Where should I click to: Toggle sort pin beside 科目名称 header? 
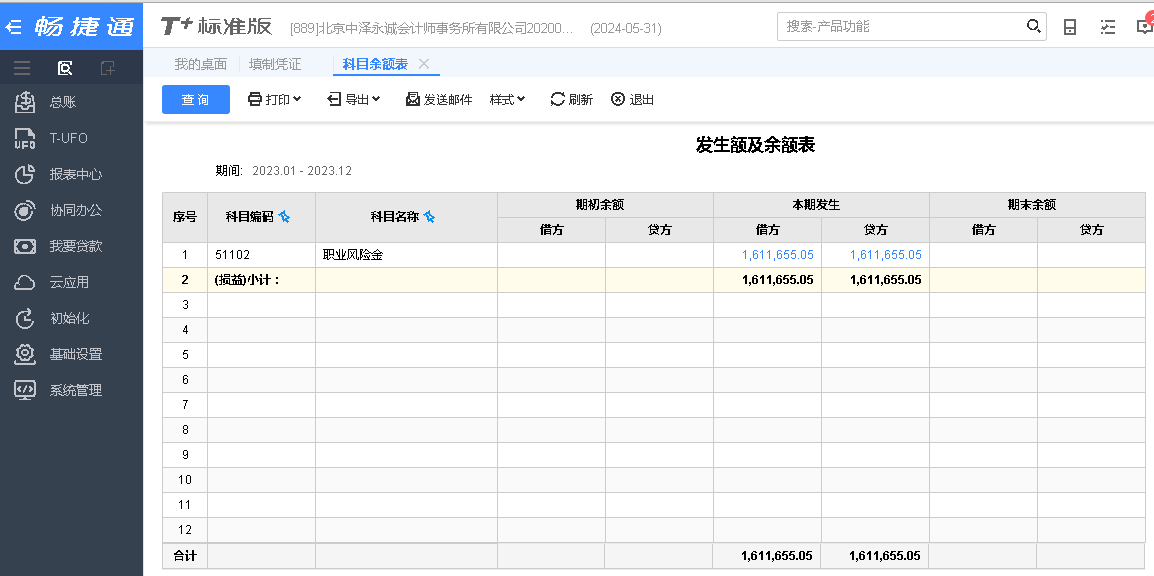pyautogui.click(x=429, y=217)
